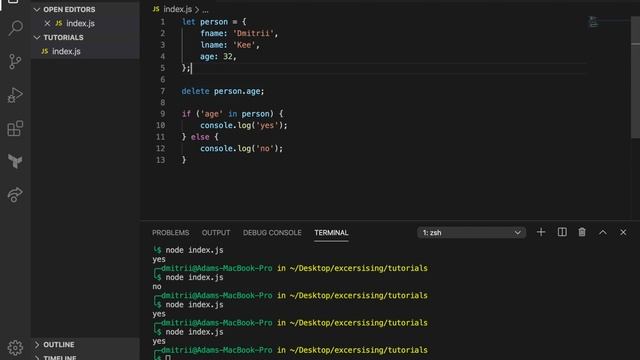Click the 'no' output in terminal
The image size is (640, 360).
pyautogui.click(x=157, y=287)
